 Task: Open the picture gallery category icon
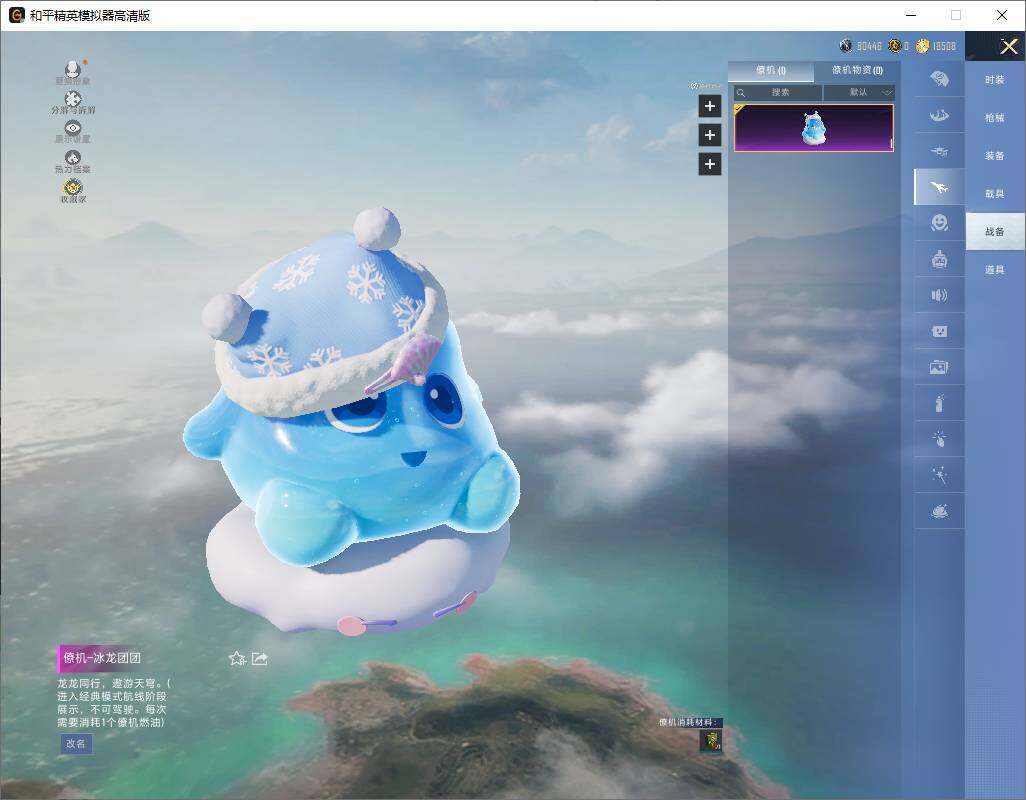(x=939, y=368)
